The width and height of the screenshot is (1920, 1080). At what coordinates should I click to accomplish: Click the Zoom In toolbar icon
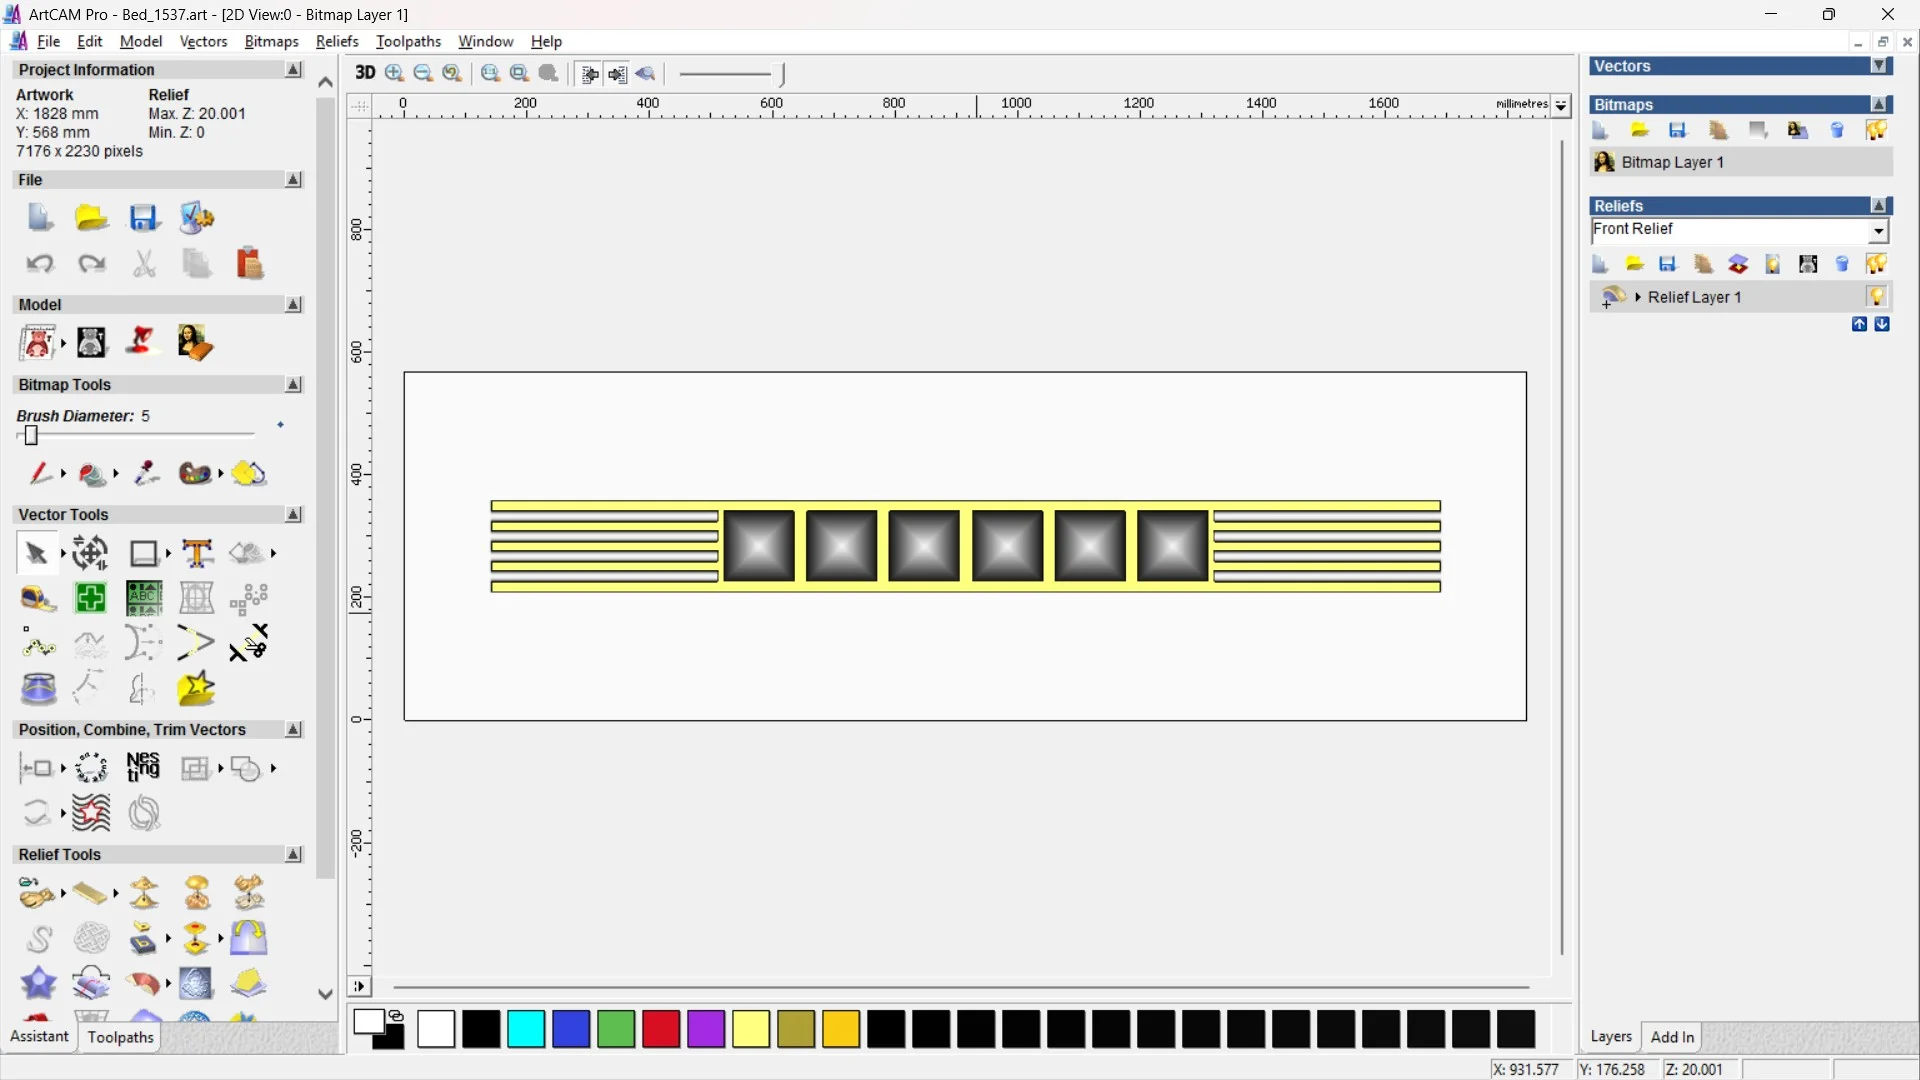[395, 73]
